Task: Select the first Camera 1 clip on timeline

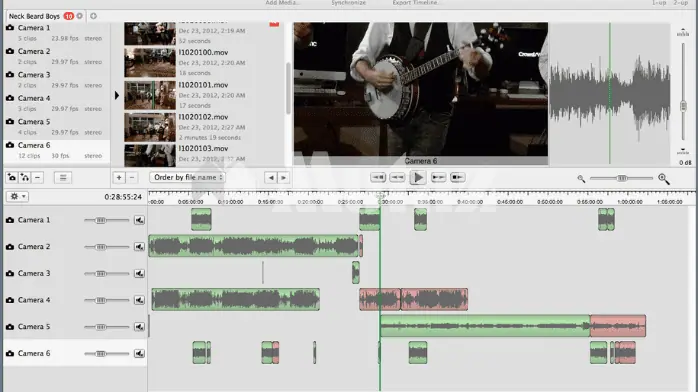Action: pos(201,219)
